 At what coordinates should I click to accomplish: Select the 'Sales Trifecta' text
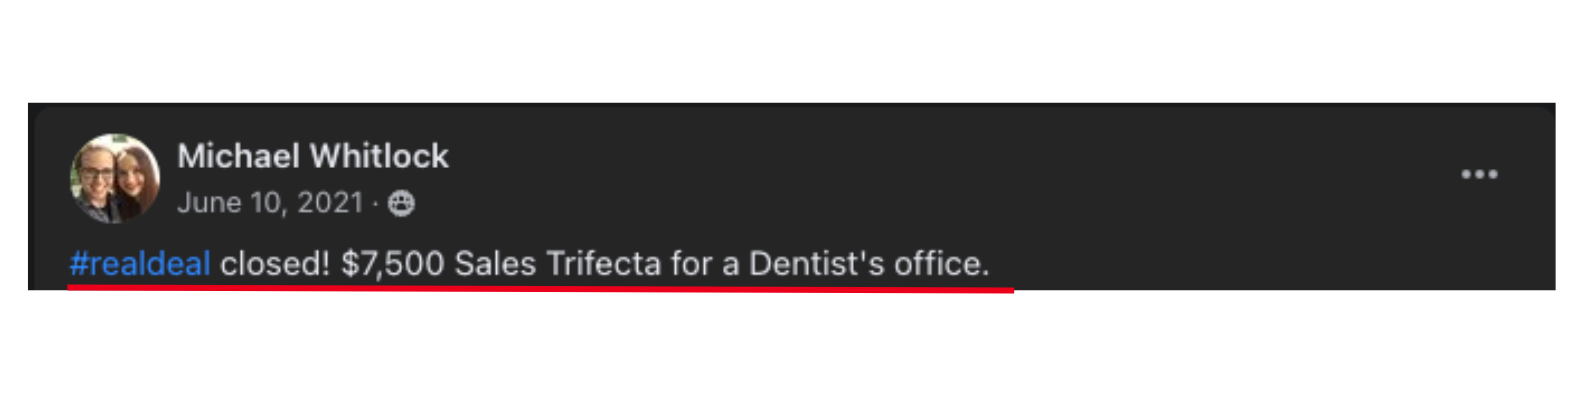(558, 263)
